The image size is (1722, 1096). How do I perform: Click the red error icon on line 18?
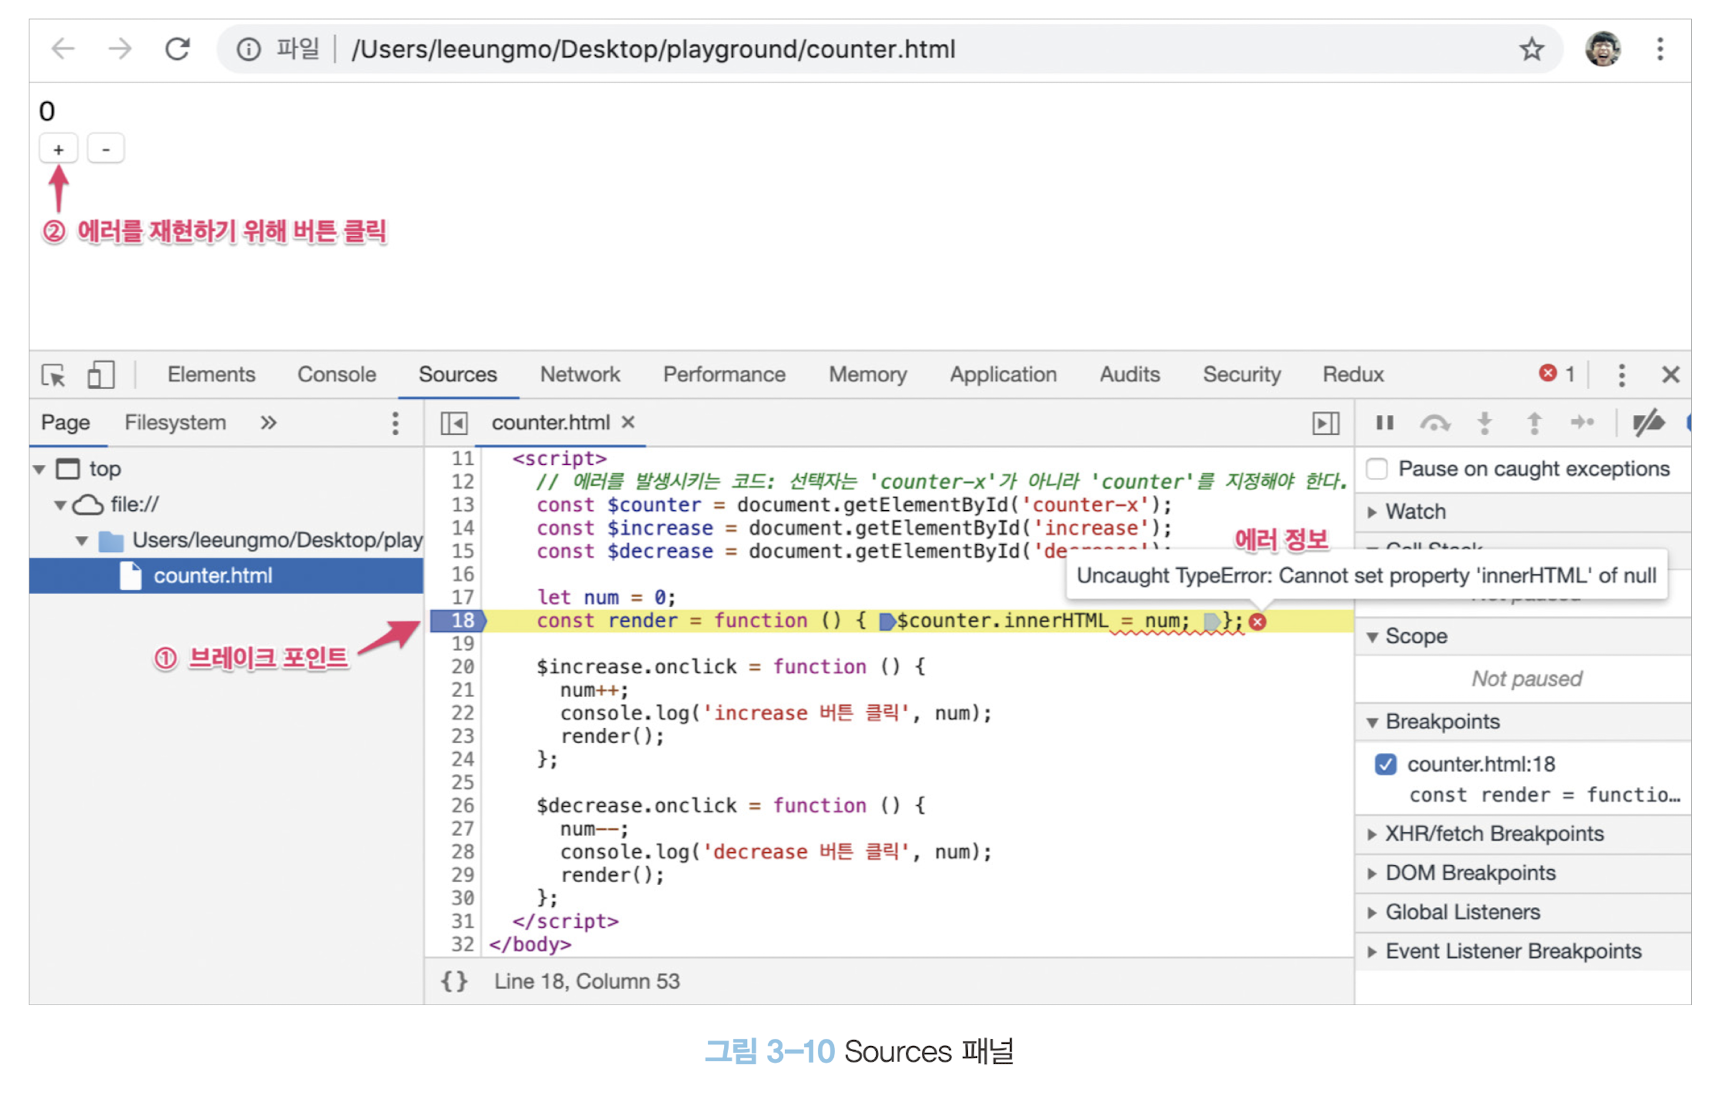point(1258,622)
